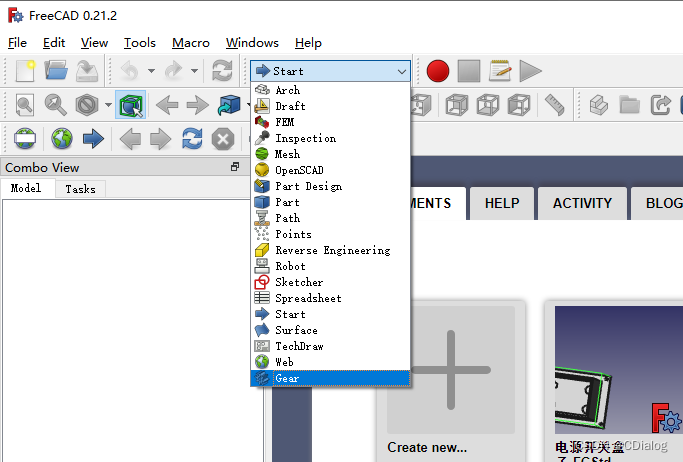This screenshot has height=462, width=683.
Task: Open the redo history dropdown arrow
Action: [x=194, y=71]
